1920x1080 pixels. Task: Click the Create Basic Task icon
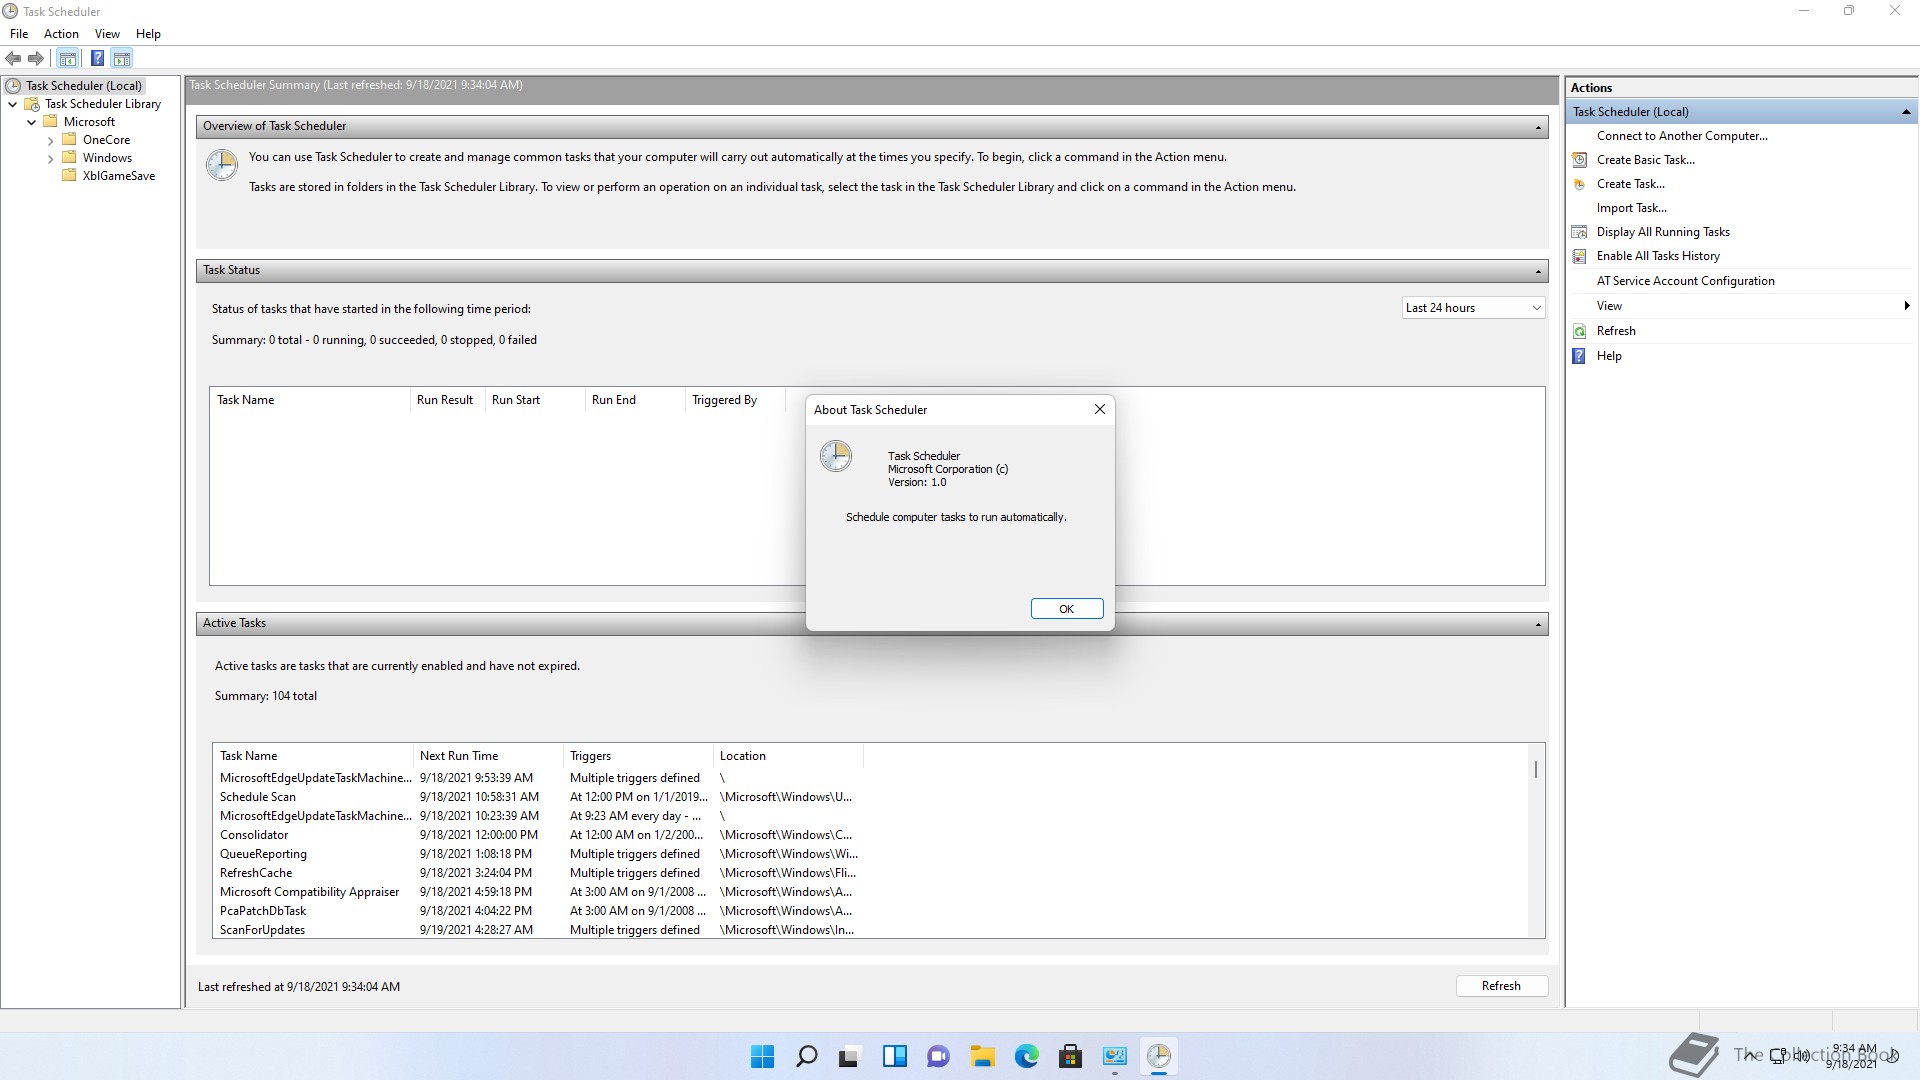1580,160
